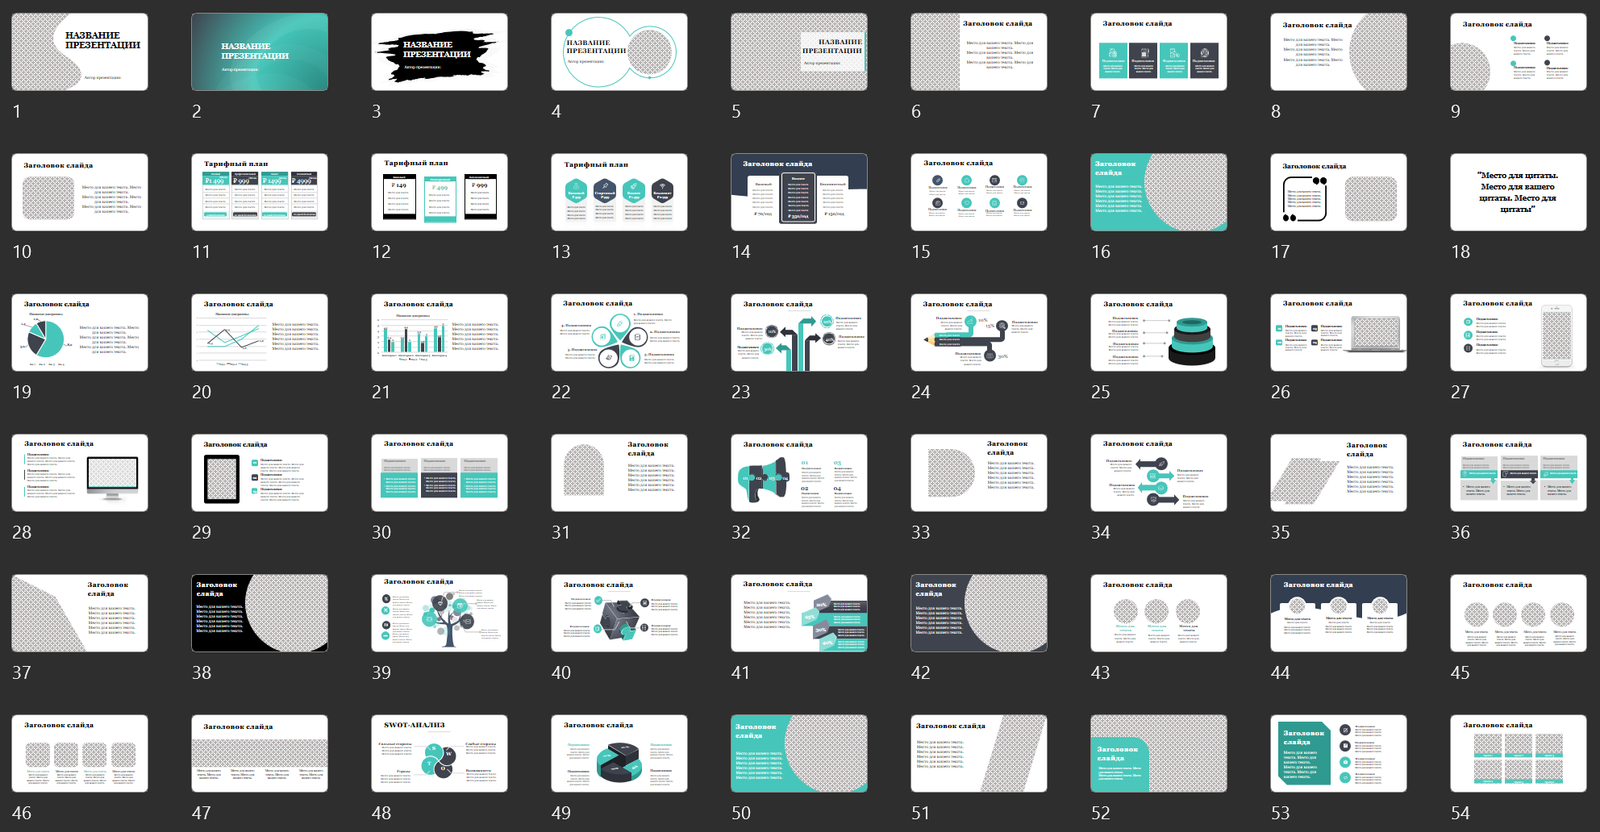Select slide 2 with teal gradient title
Screen dimensions: 1600x832
click(259, 52)
